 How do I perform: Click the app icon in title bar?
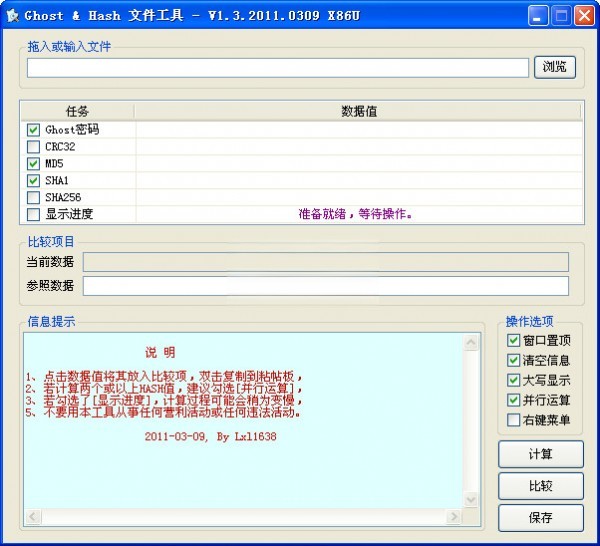coord(13,15)
